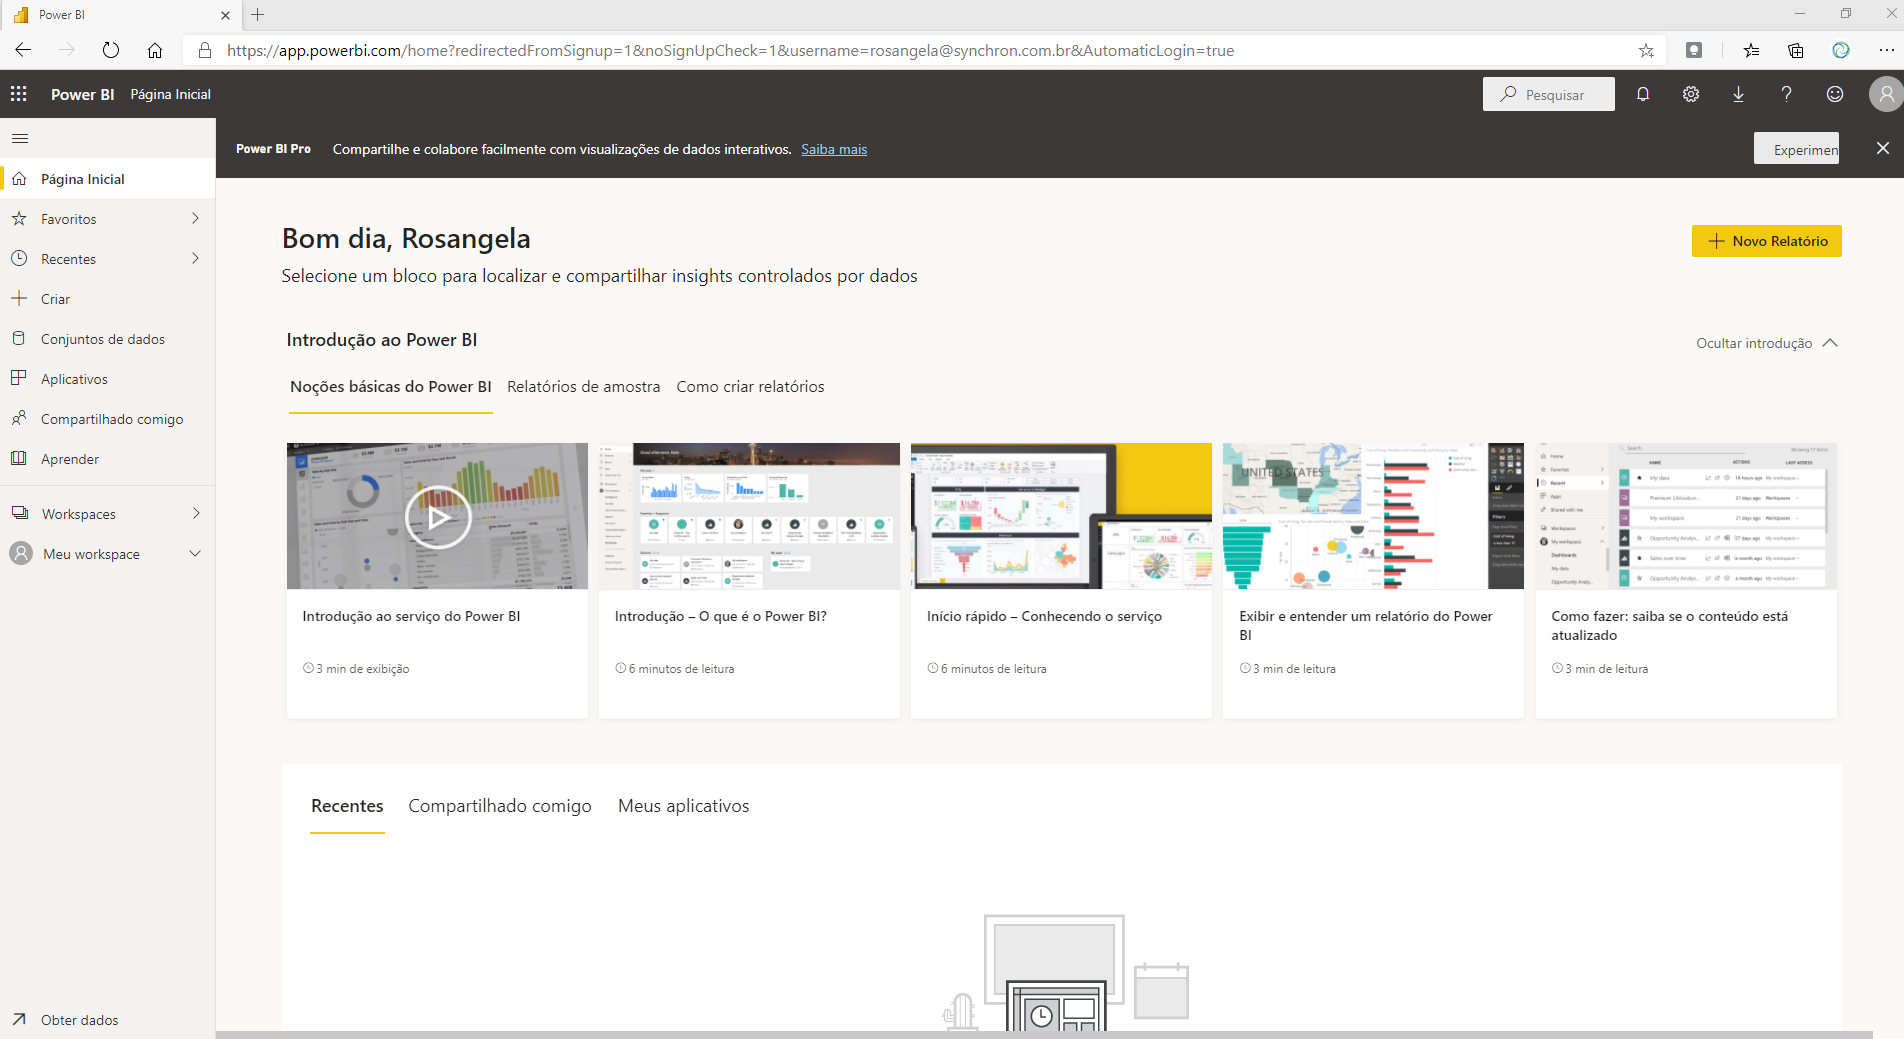Click Obter dados link at bottom

[x=80, y=1020]
